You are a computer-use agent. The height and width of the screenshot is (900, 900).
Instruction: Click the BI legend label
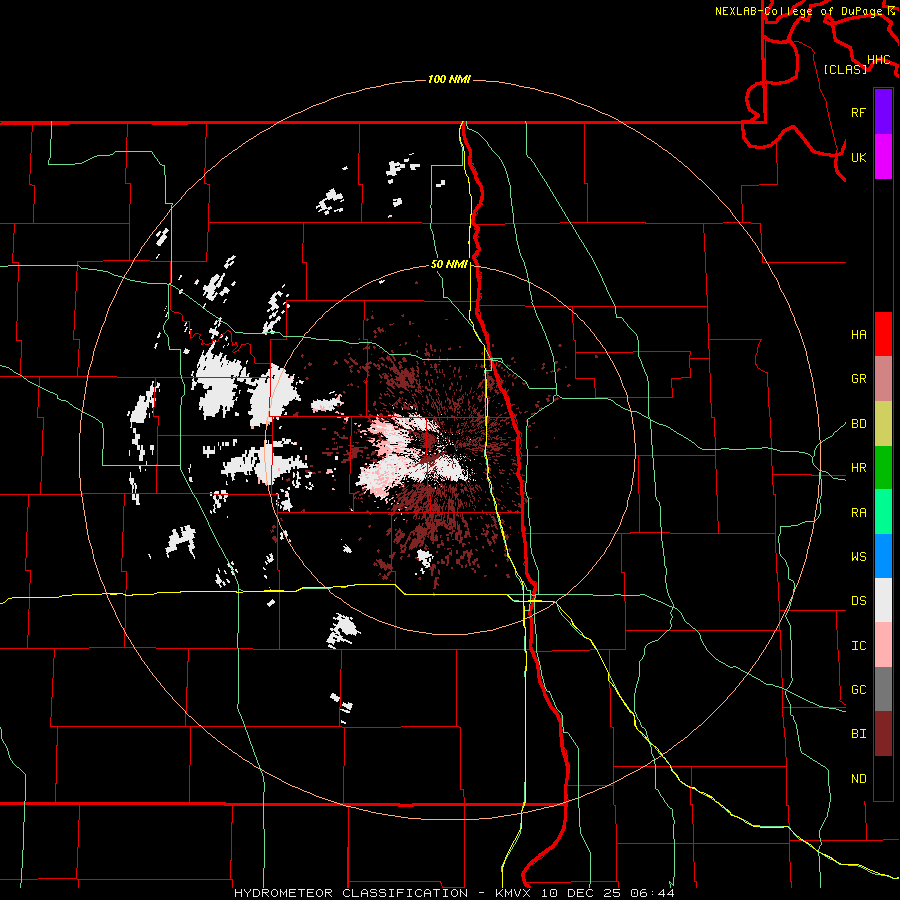859,734
